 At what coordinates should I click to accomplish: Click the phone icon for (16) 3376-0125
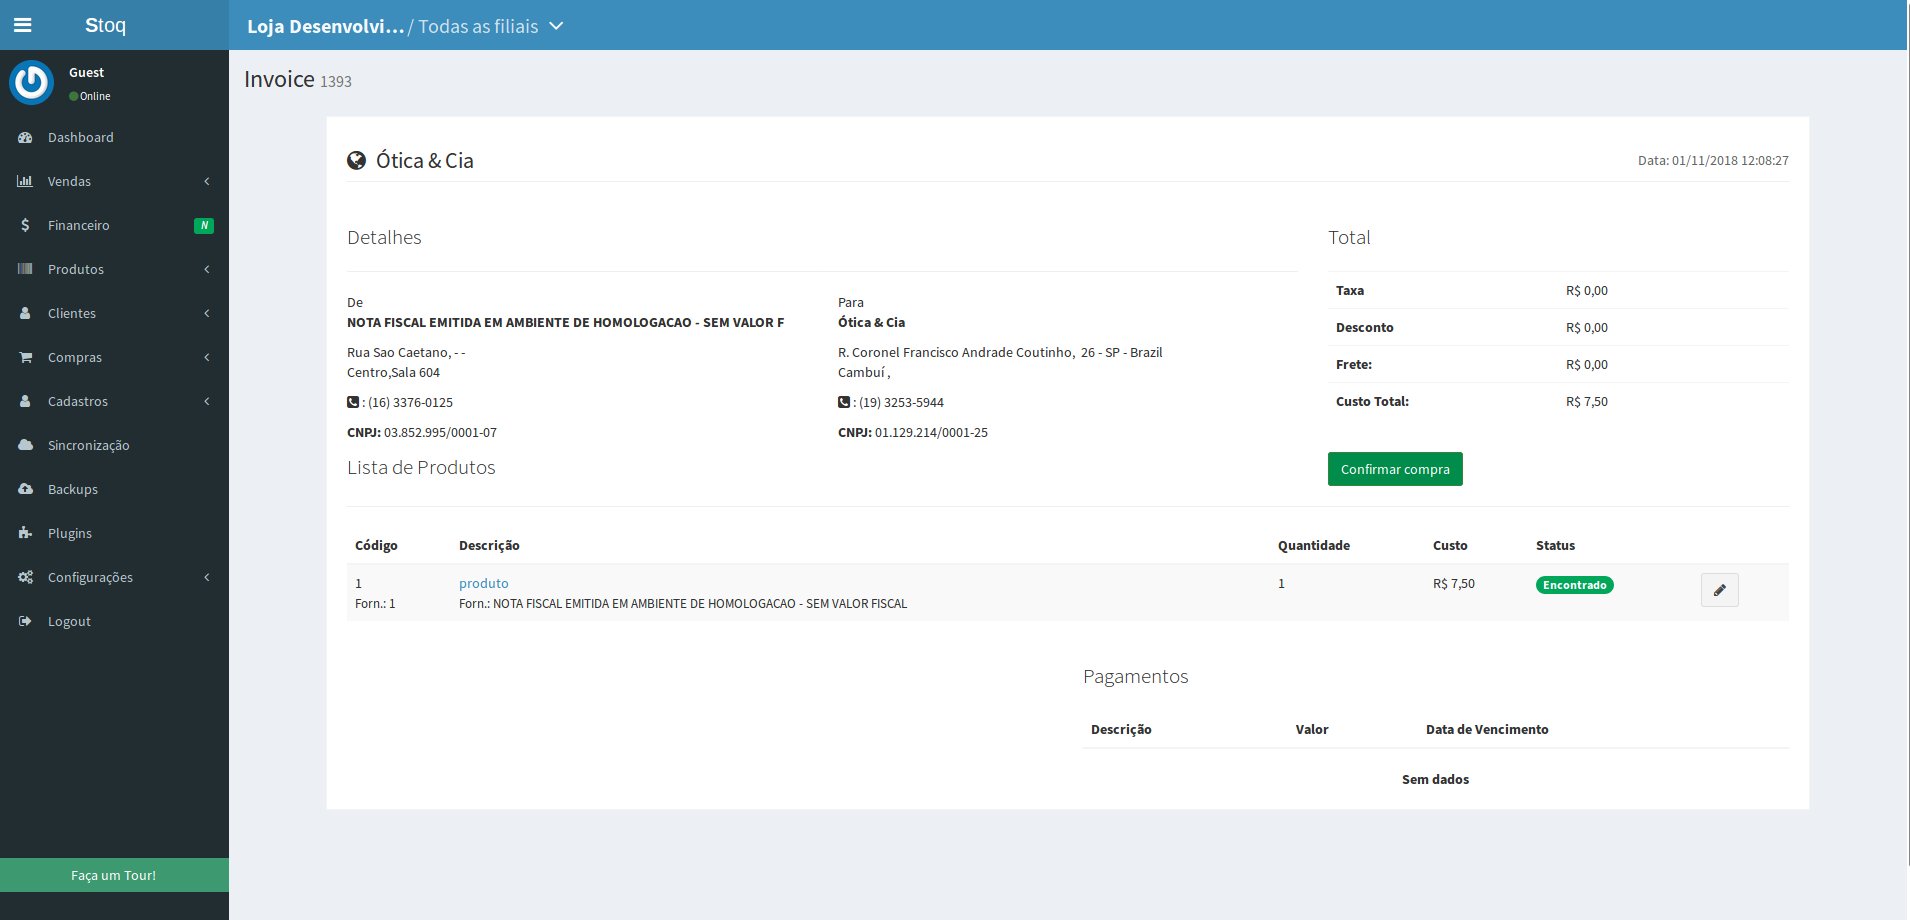353,402
